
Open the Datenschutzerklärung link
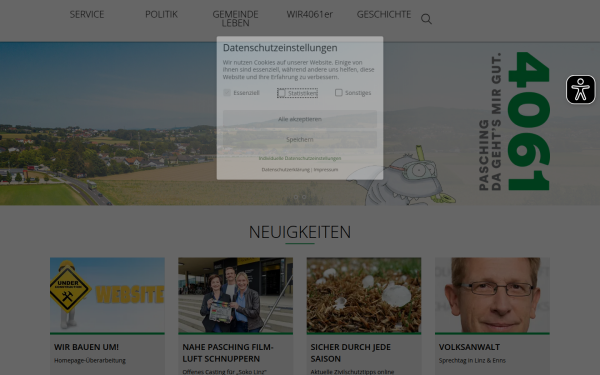click(285, 170)
